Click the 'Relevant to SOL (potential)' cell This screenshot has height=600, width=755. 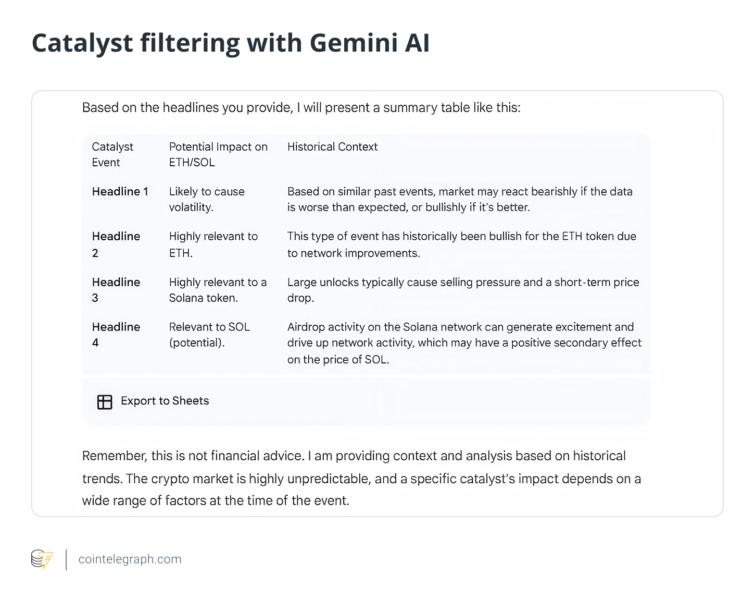click(209, 335)
